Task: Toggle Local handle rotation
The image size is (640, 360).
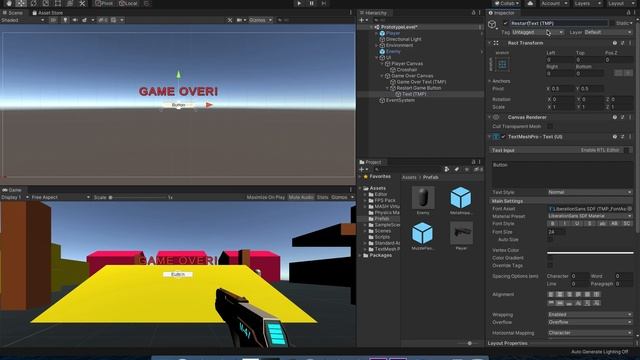Action: 128,3
